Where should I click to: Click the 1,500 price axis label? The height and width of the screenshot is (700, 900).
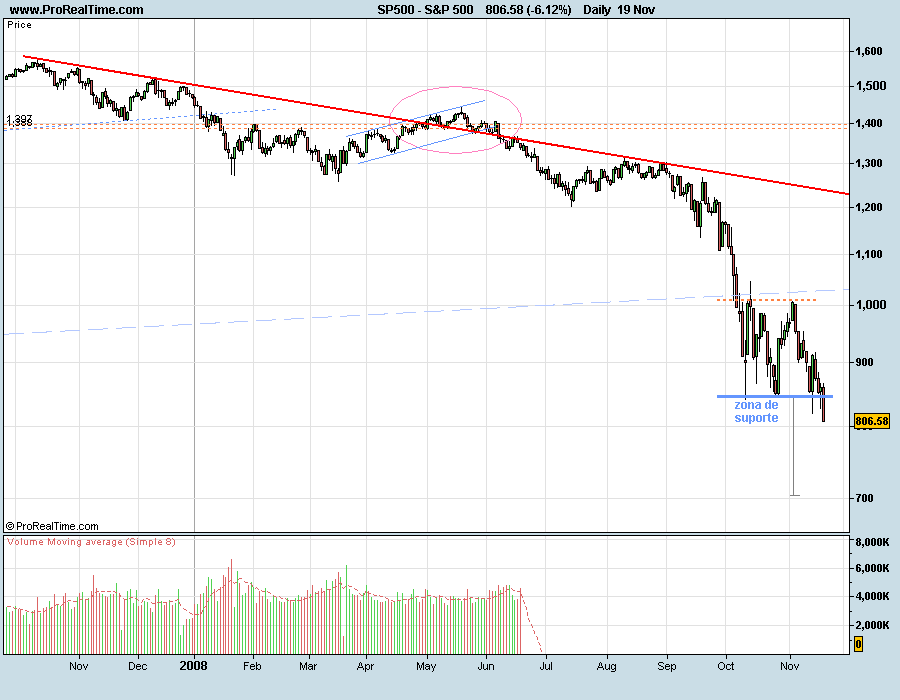[x=871, y=86]
